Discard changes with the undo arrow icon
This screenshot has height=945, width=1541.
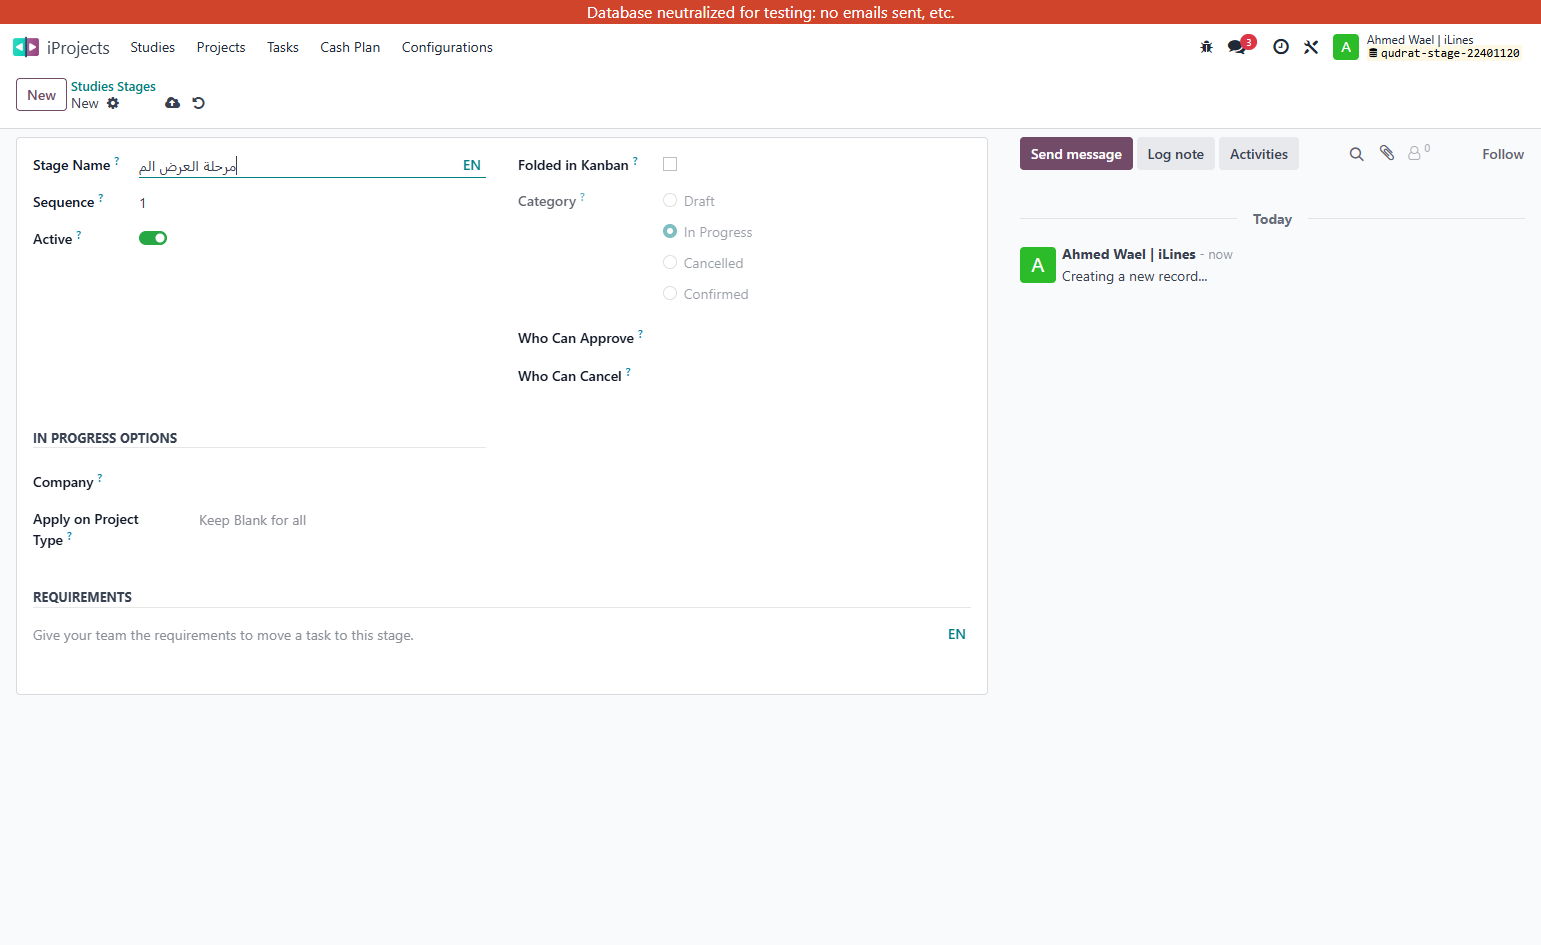[x=199, y=103]
